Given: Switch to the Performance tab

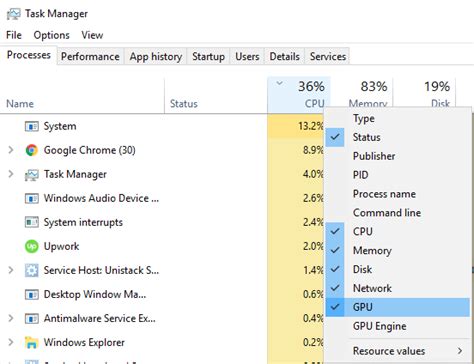Looking at the screenshot, I should (90, 56).
